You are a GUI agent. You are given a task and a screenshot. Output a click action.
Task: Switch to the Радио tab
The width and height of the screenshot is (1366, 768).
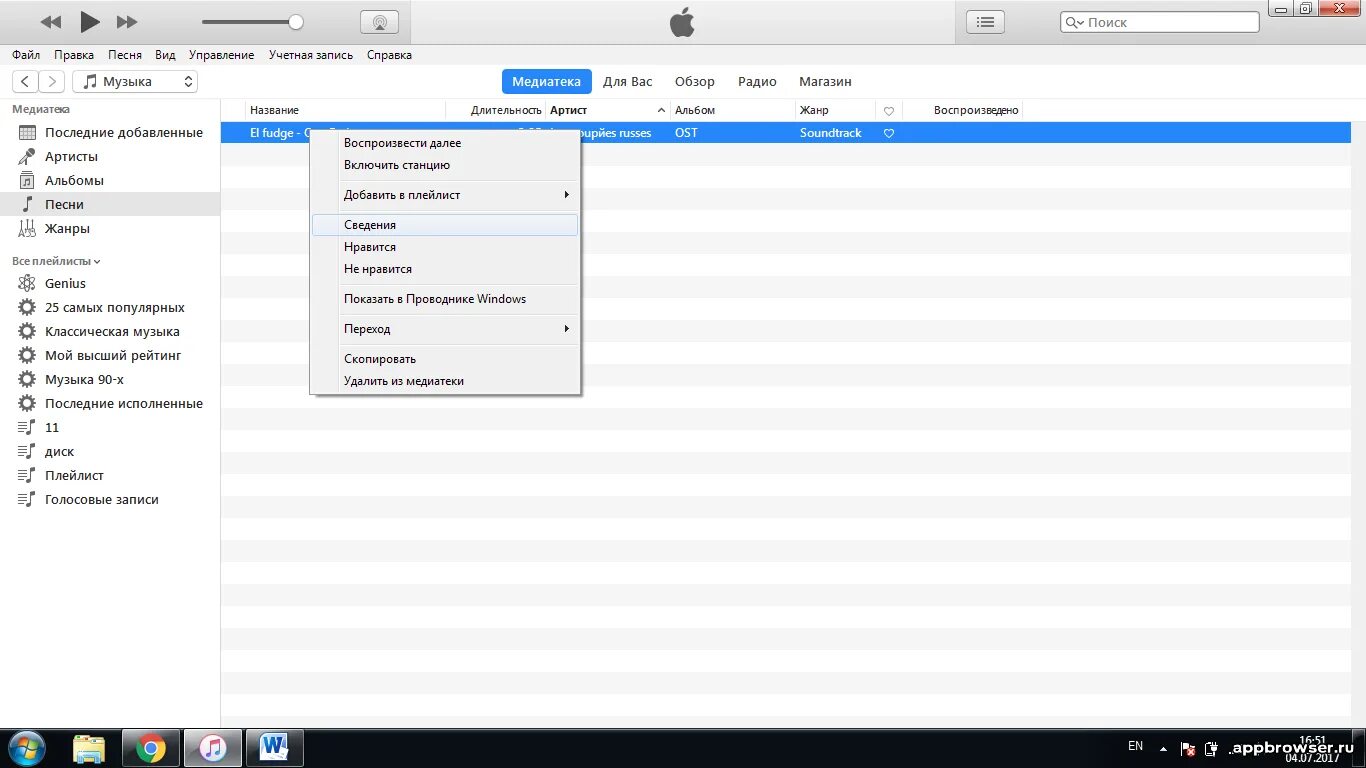757,82
